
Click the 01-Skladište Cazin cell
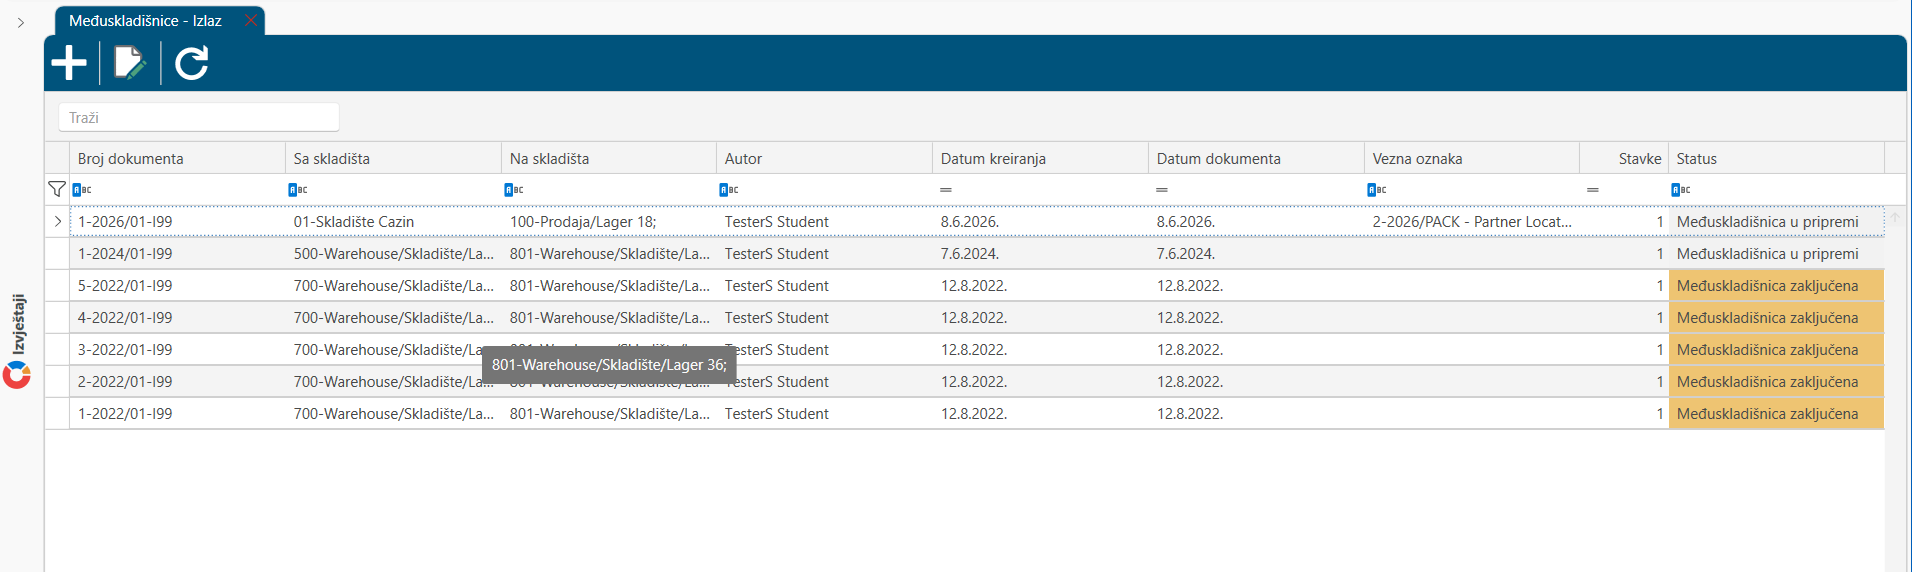click(x=393, y=222)
